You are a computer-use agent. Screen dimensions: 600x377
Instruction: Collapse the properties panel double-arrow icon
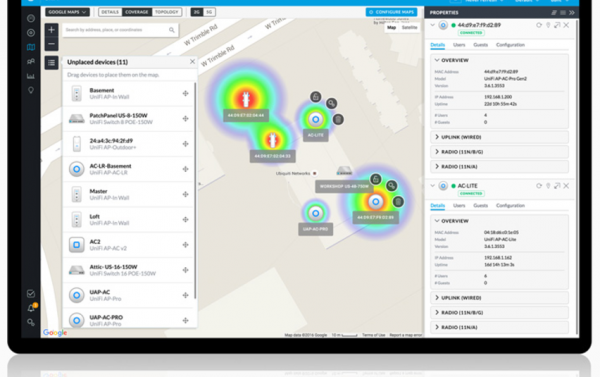(x=572, y=13)
